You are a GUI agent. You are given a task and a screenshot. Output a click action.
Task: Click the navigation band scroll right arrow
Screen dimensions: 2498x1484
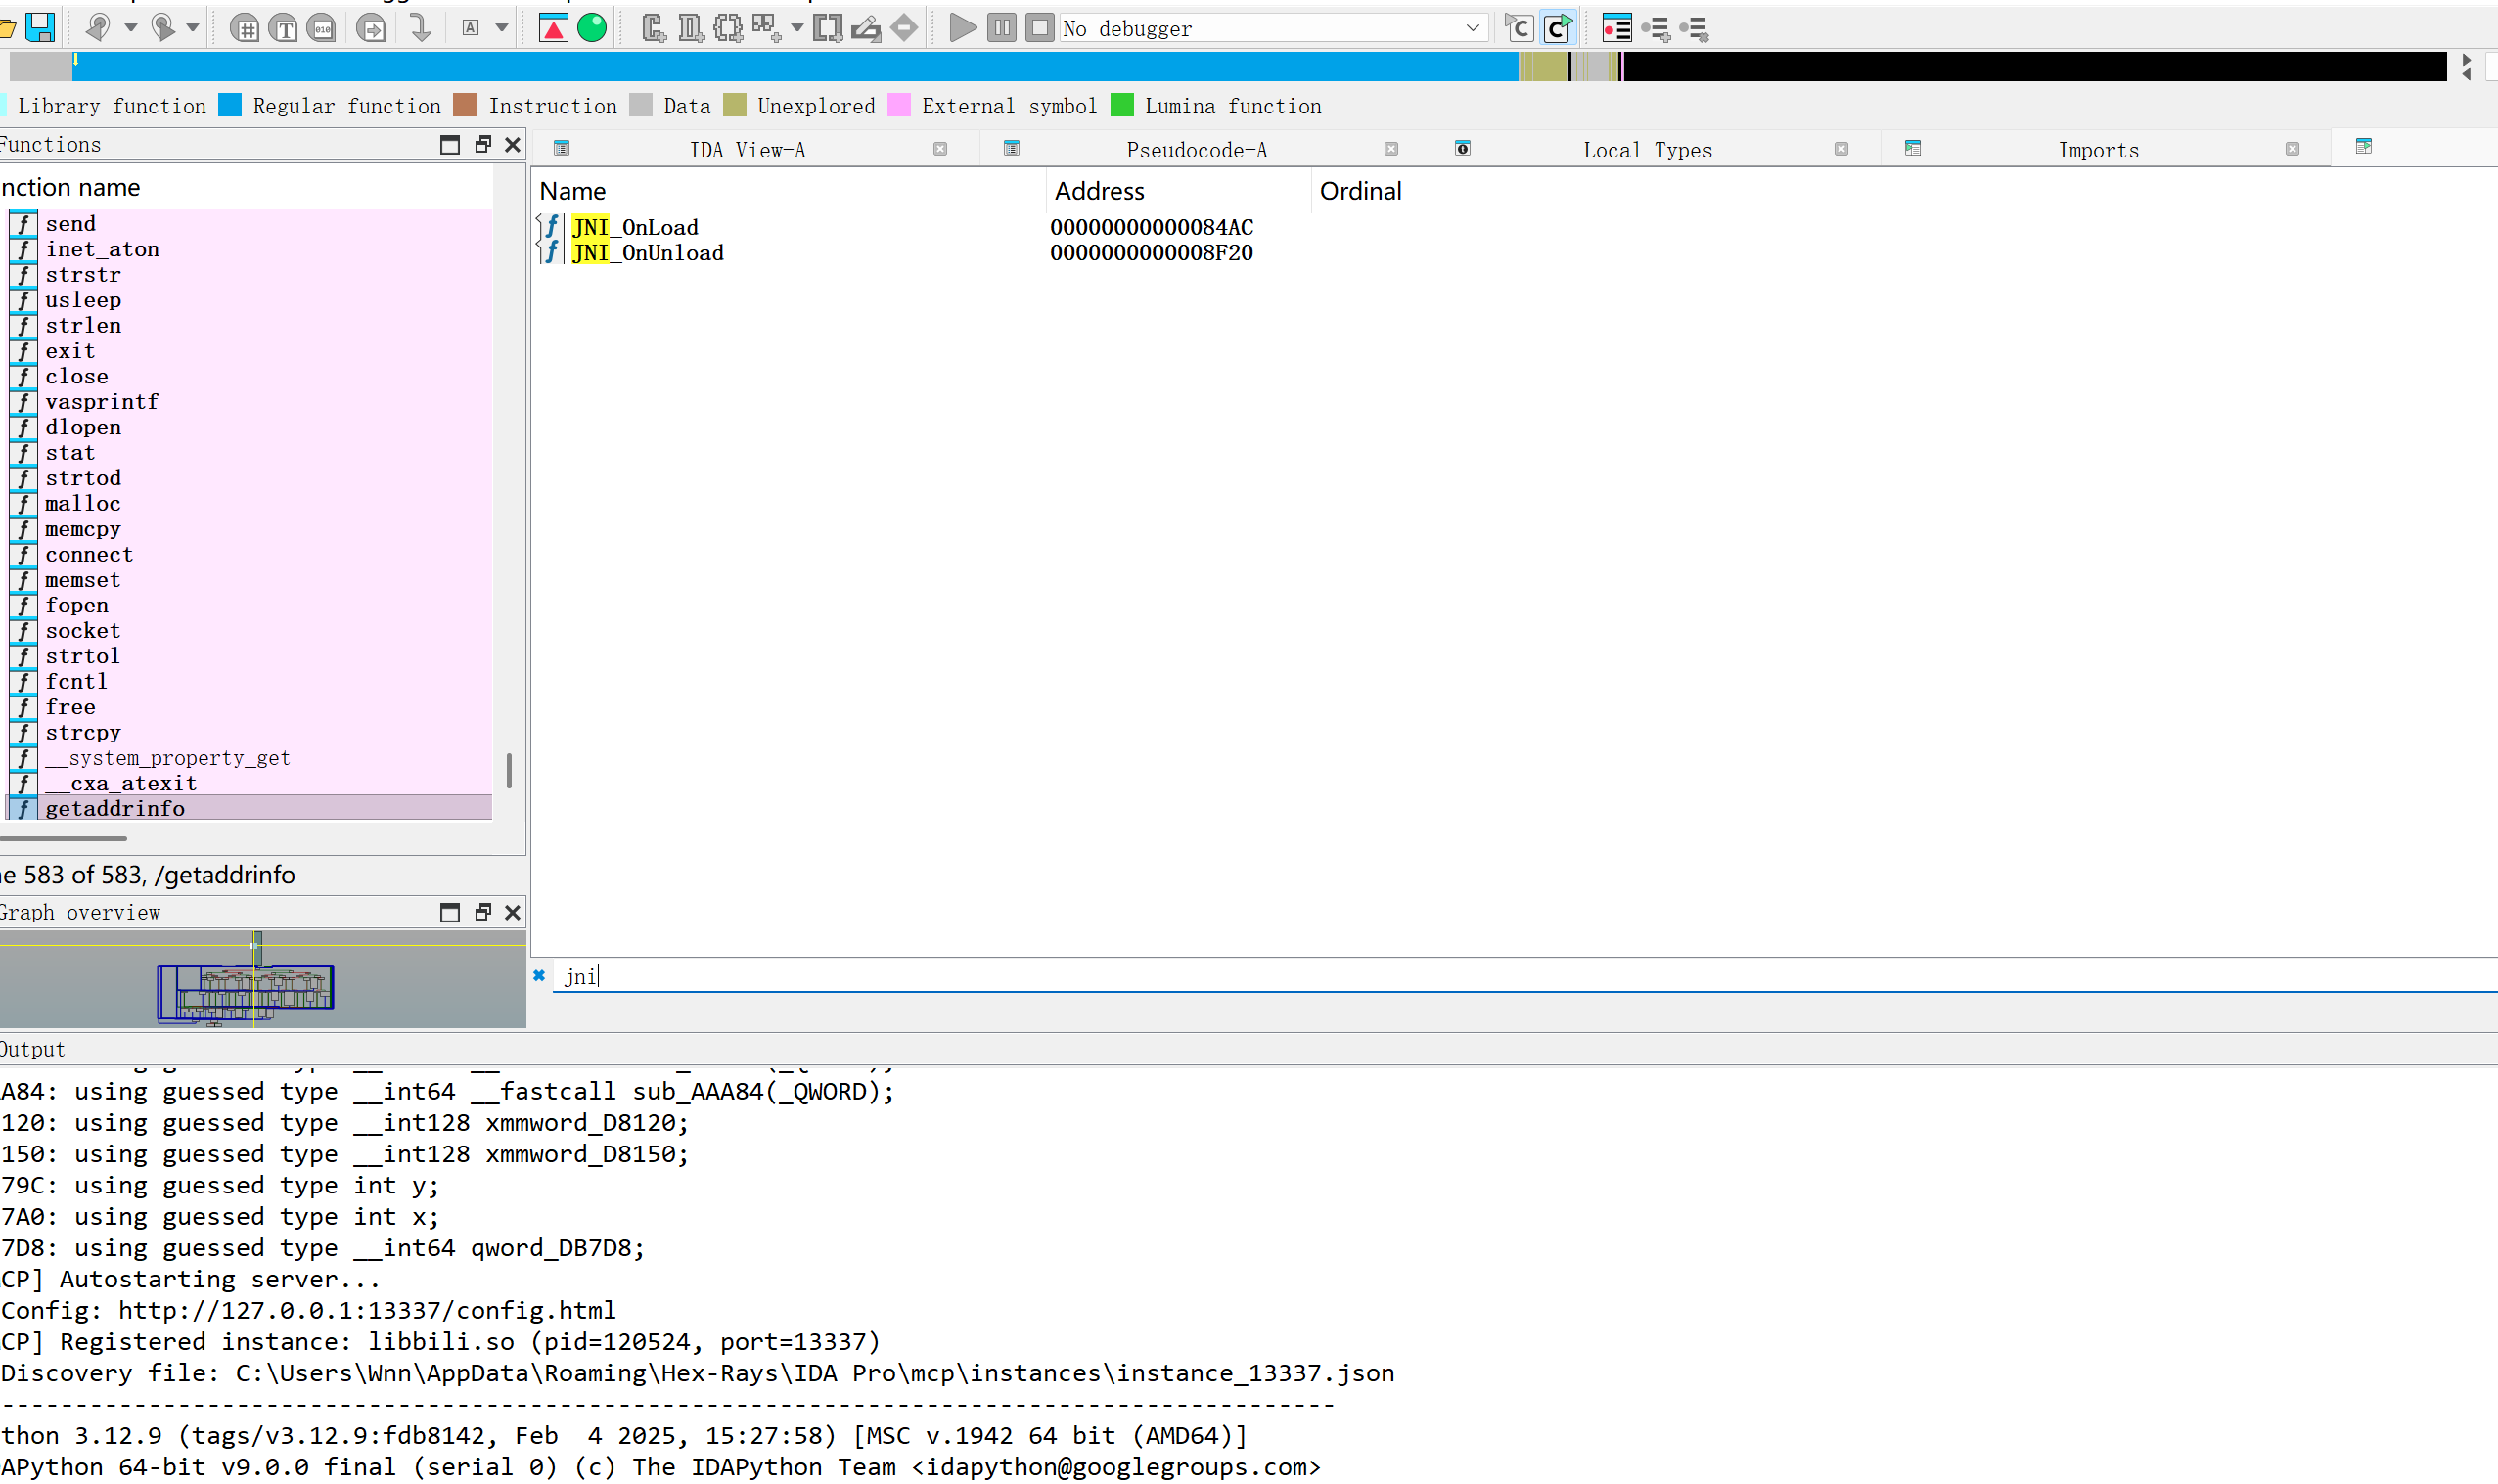pyautogui.click(x=2466, y=59)
